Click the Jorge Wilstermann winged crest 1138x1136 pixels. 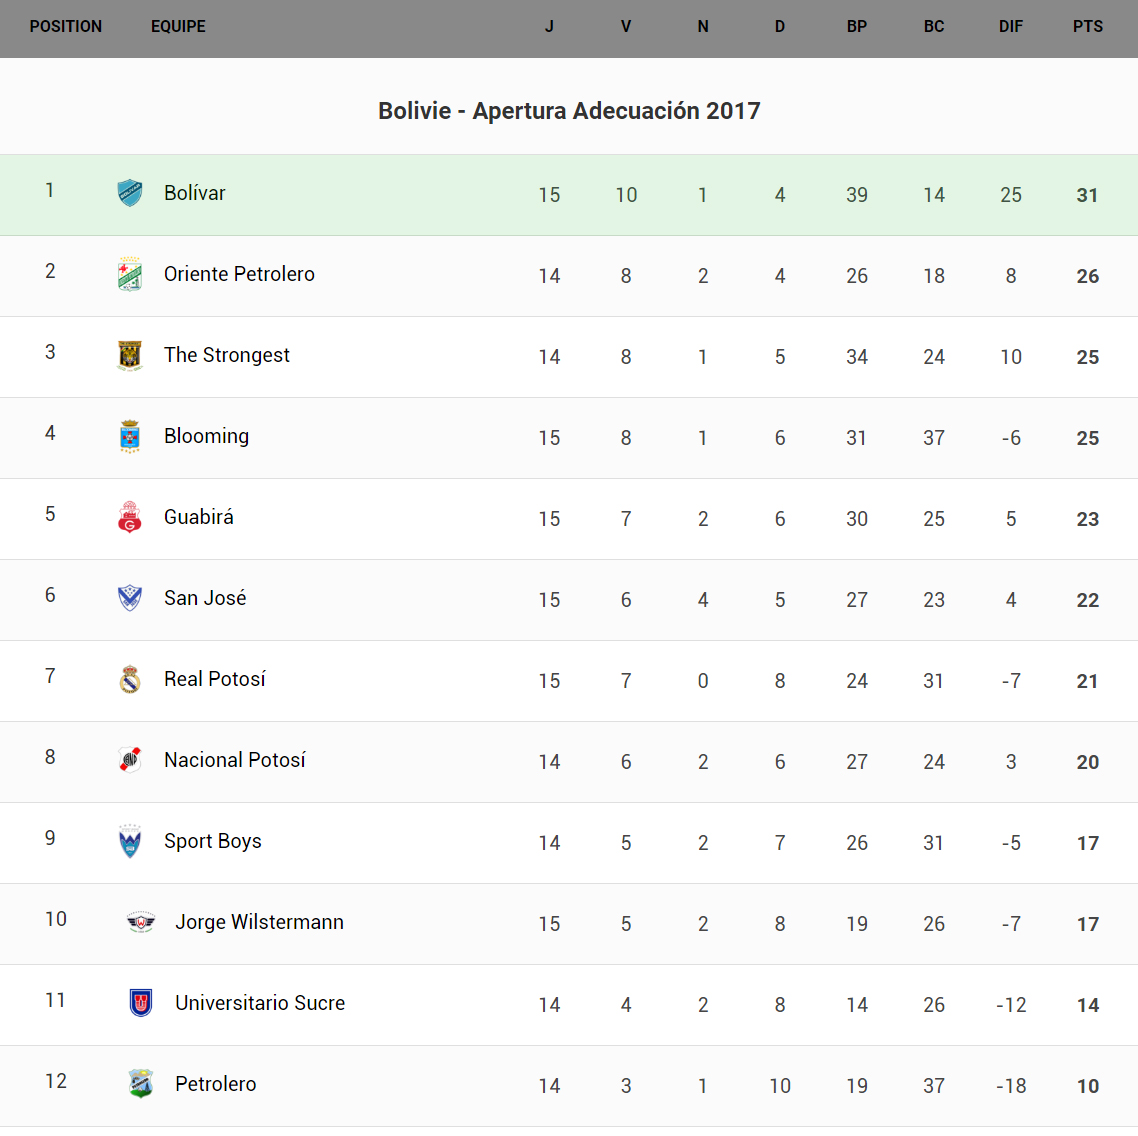pyautogui.click(x=141, y=922)
